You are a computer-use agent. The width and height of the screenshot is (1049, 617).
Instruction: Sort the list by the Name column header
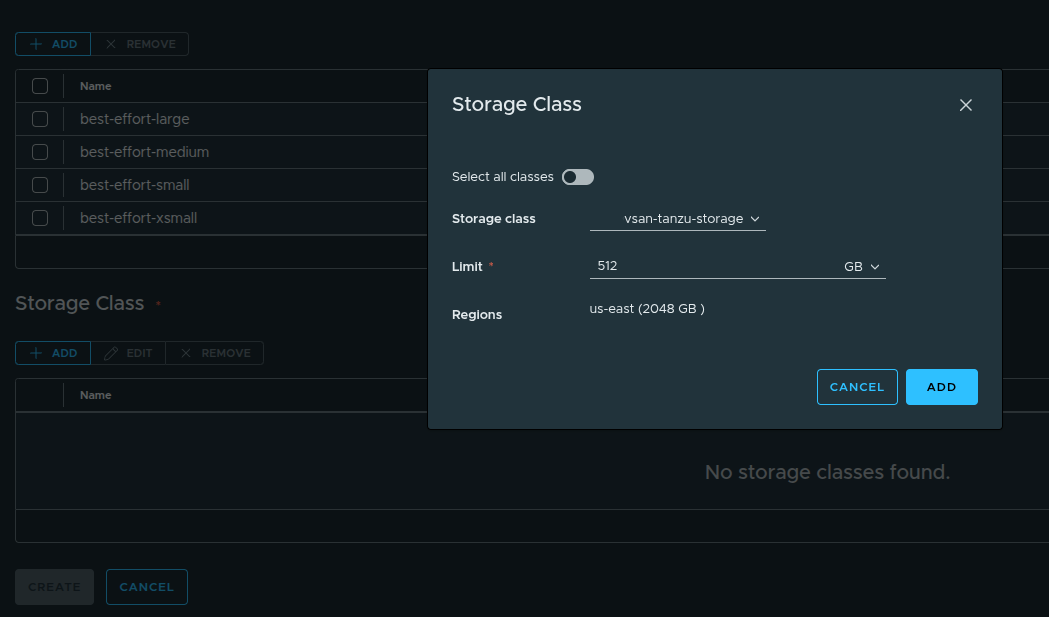click(x=95, y=85)
